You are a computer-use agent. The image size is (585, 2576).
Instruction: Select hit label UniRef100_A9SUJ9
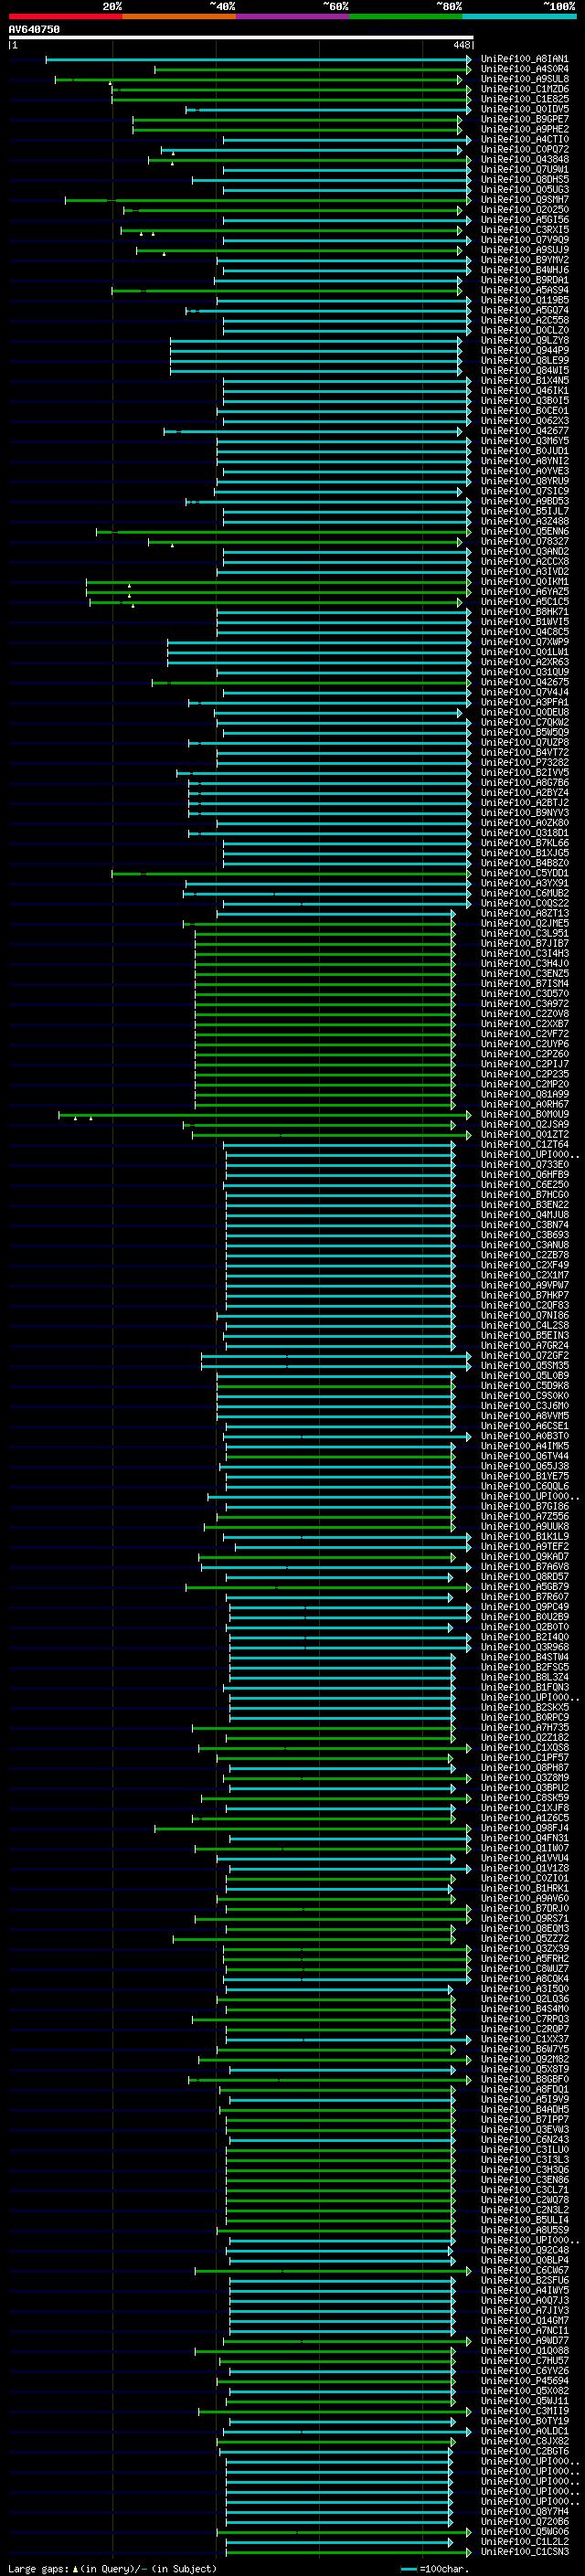pyautogui.click(x=525, y=250)
